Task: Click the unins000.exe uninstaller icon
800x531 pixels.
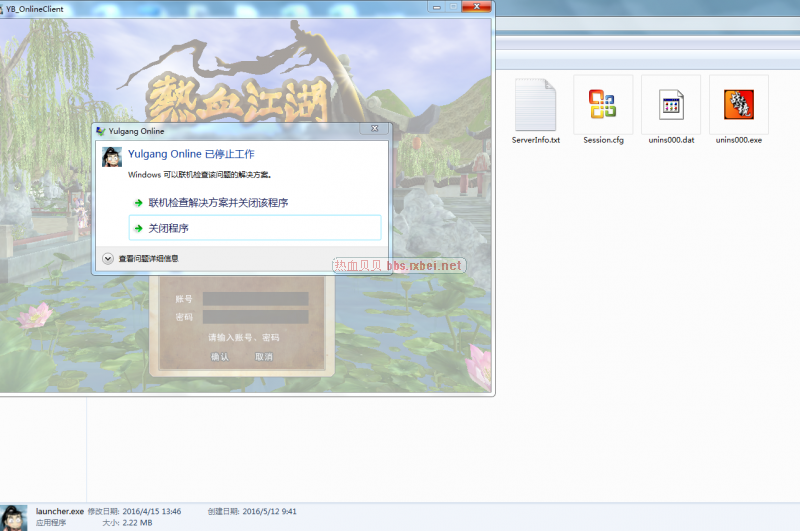Action: point(738,105)
